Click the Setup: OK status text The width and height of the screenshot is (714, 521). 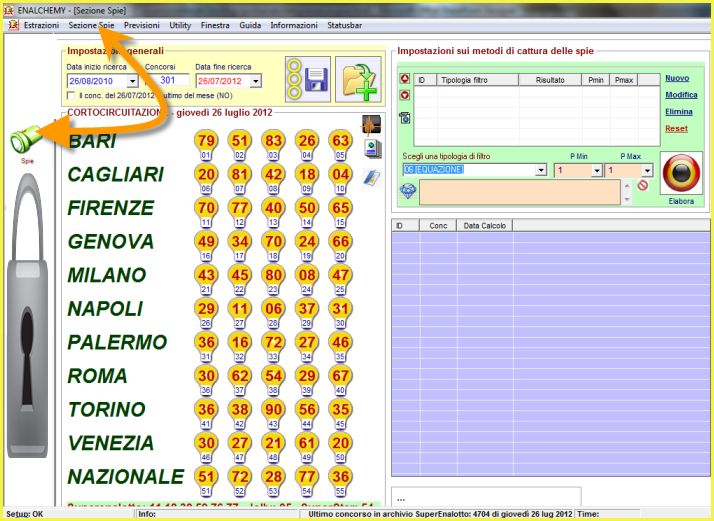tap(25, 514)
